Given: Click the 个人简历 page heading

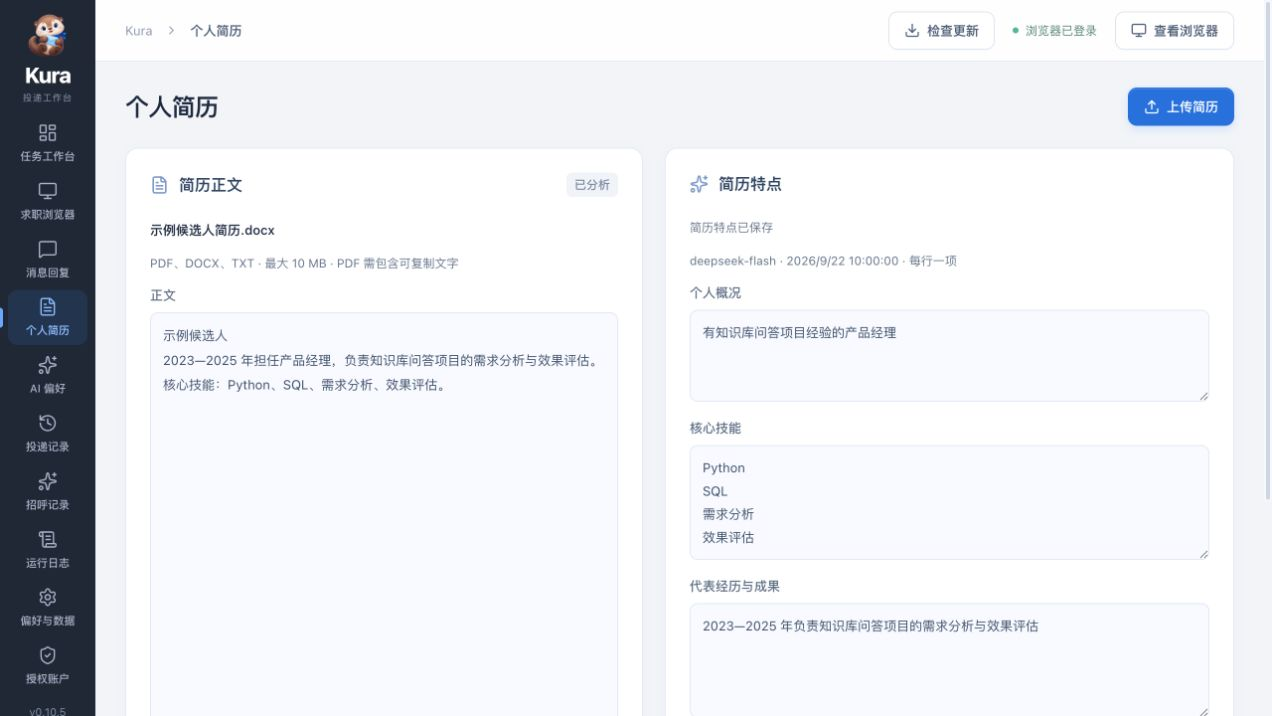Looking at the screenshot, I should 171,108.
